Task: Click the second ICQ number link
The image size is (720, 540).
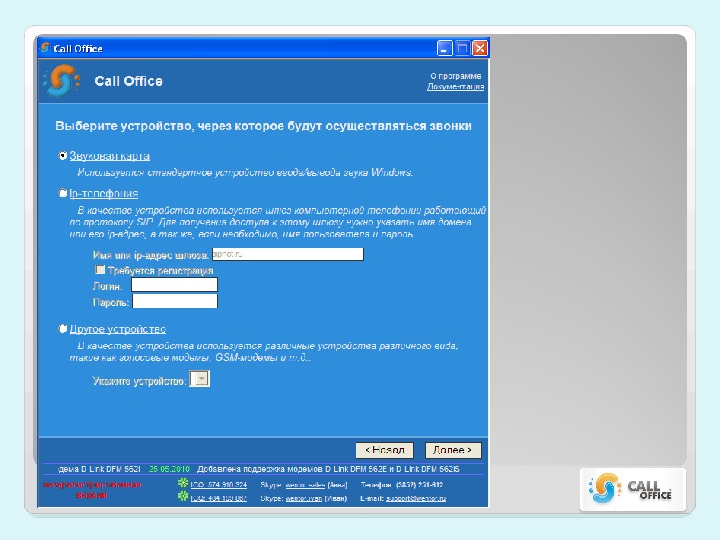Action: click(x=219, y=498)
